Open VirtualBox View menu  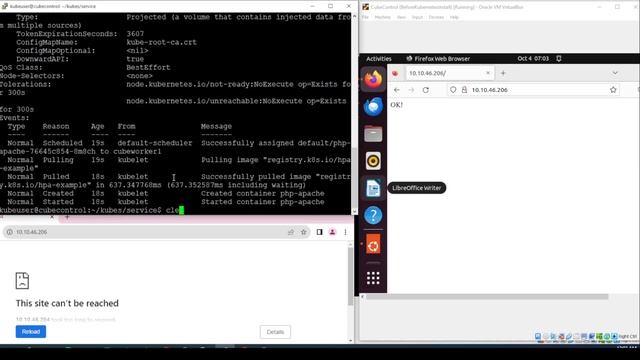(401, 17)
